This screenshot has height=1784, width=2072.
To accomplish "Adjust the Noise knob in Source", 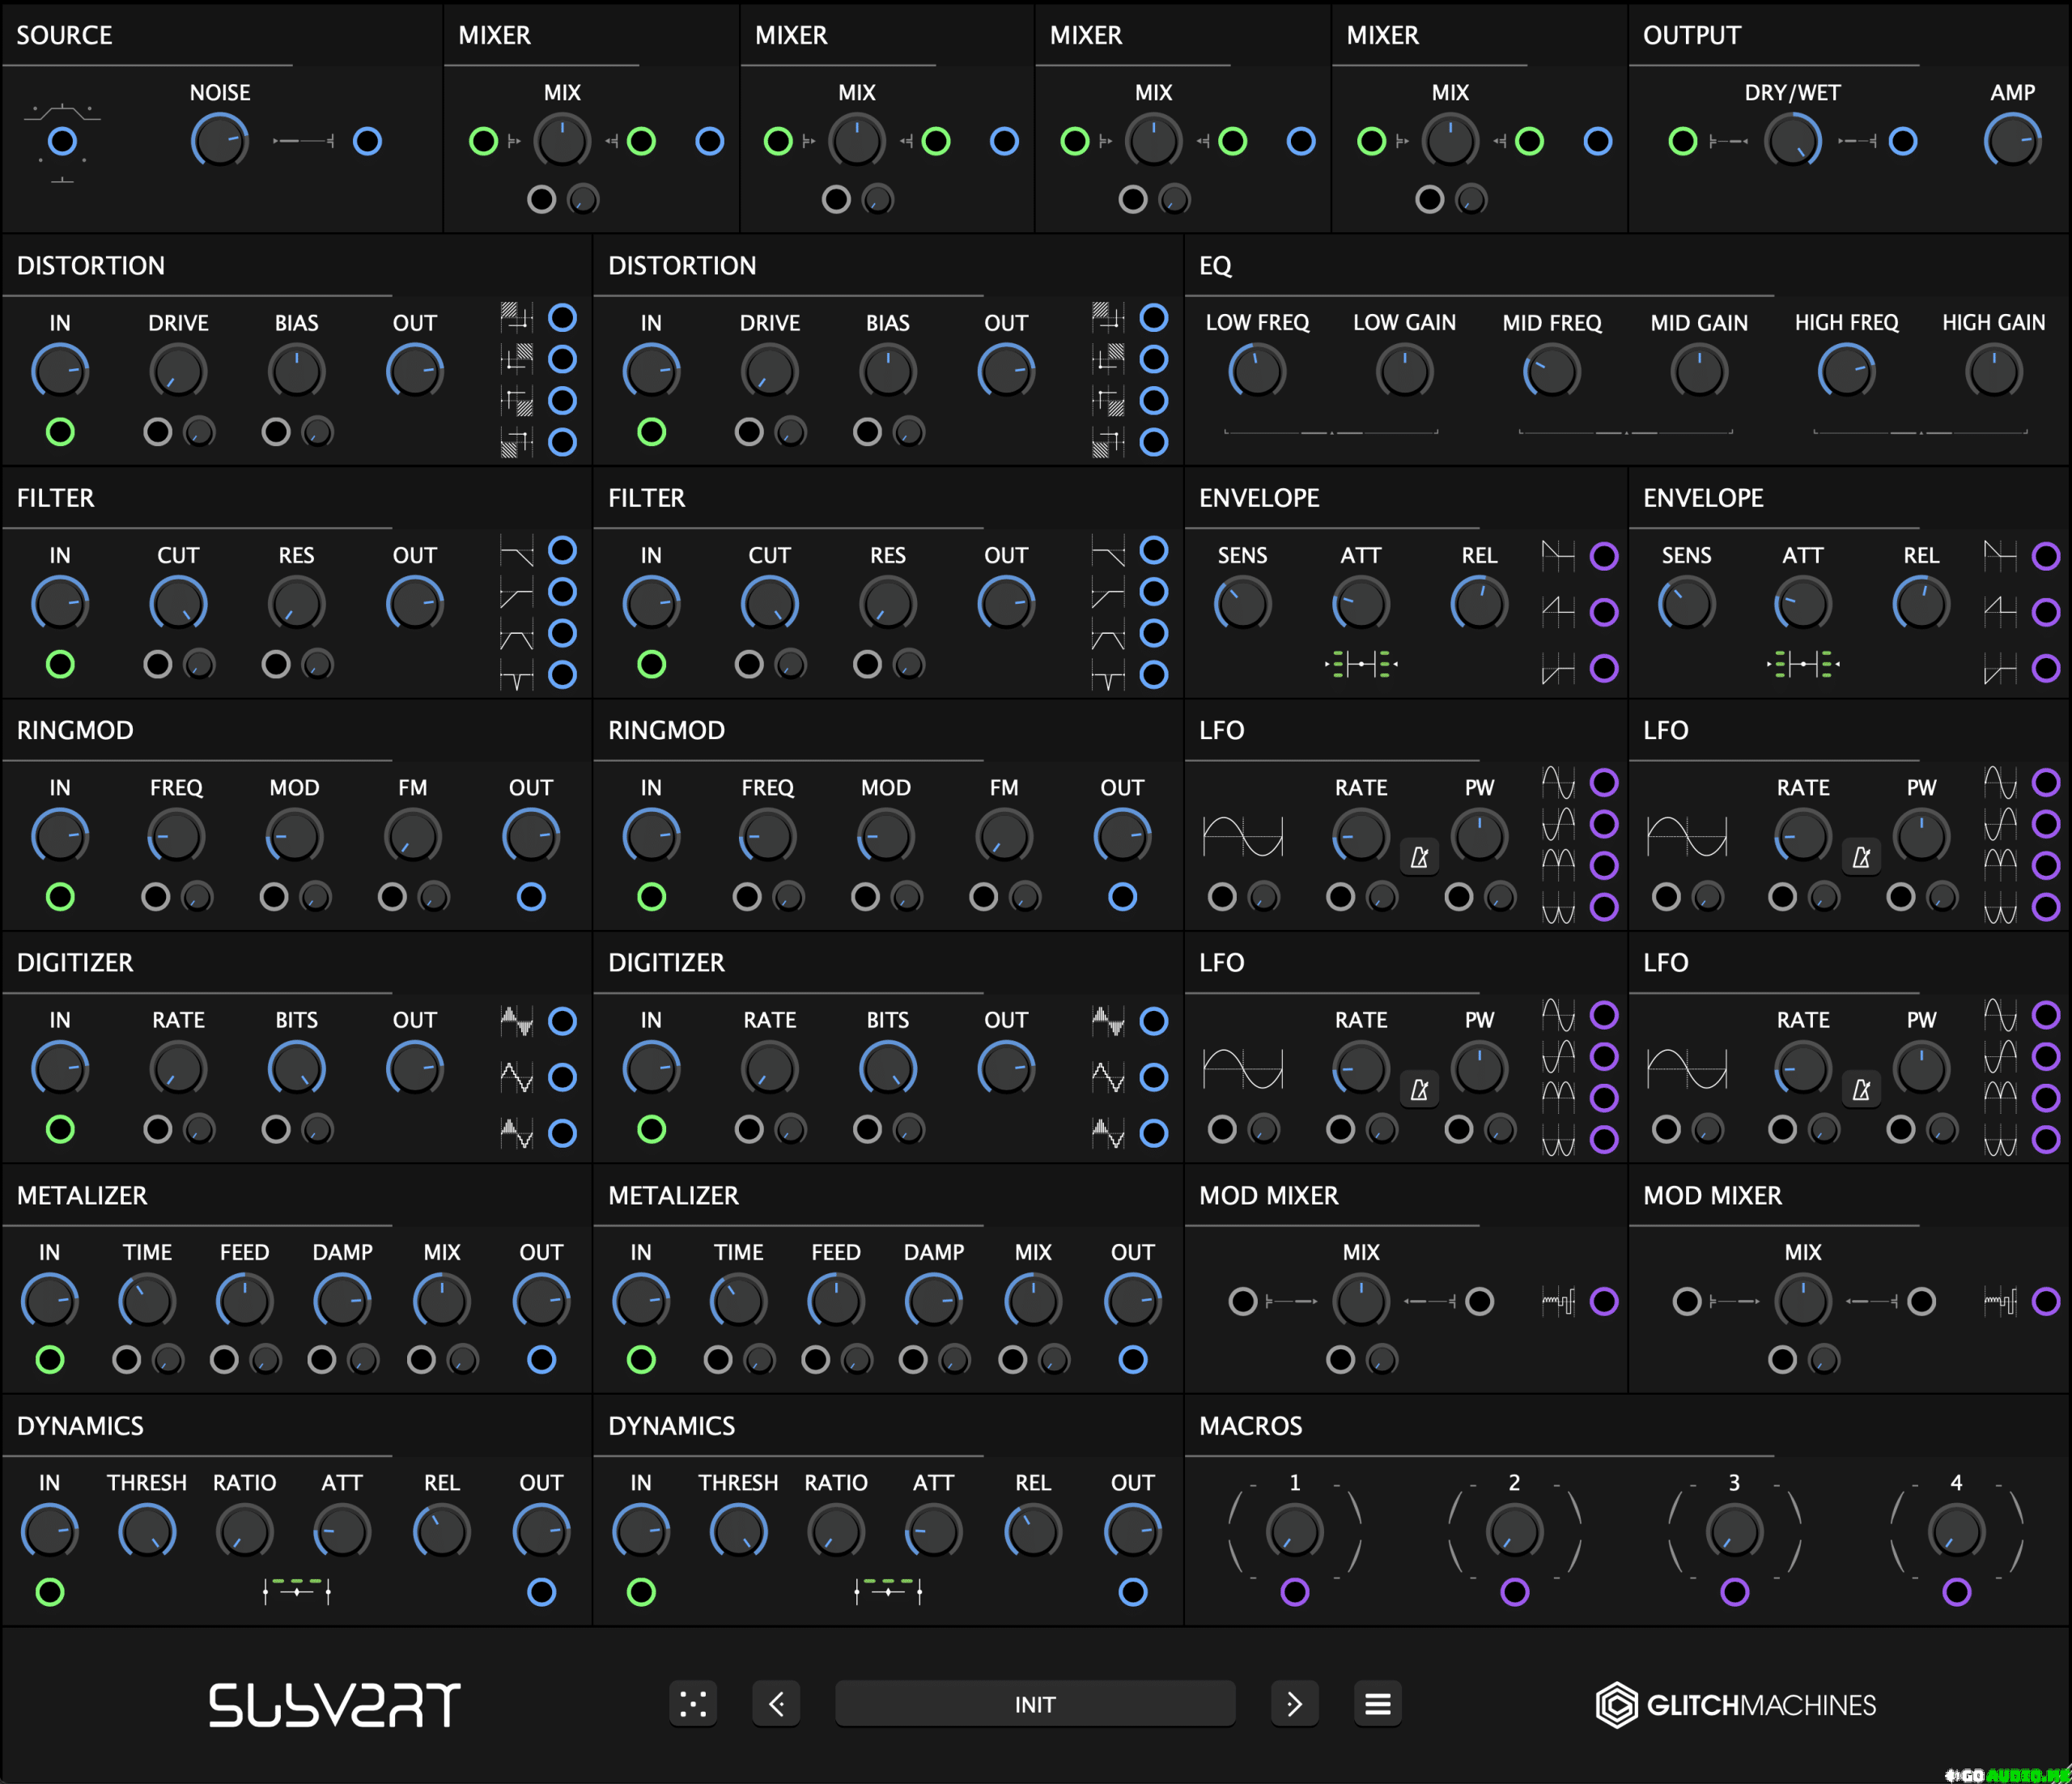I will point(220,141).
